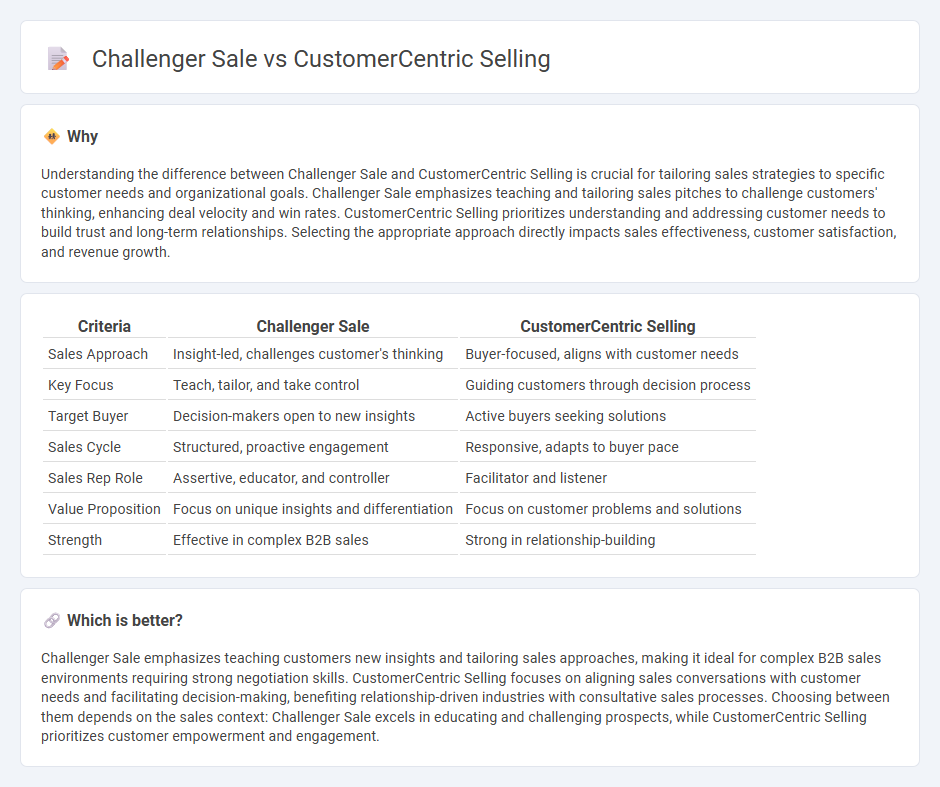Screen dimensions: 940x787
Task: Click cell Focus on customer problems and solutions
Action: (608, 509)
